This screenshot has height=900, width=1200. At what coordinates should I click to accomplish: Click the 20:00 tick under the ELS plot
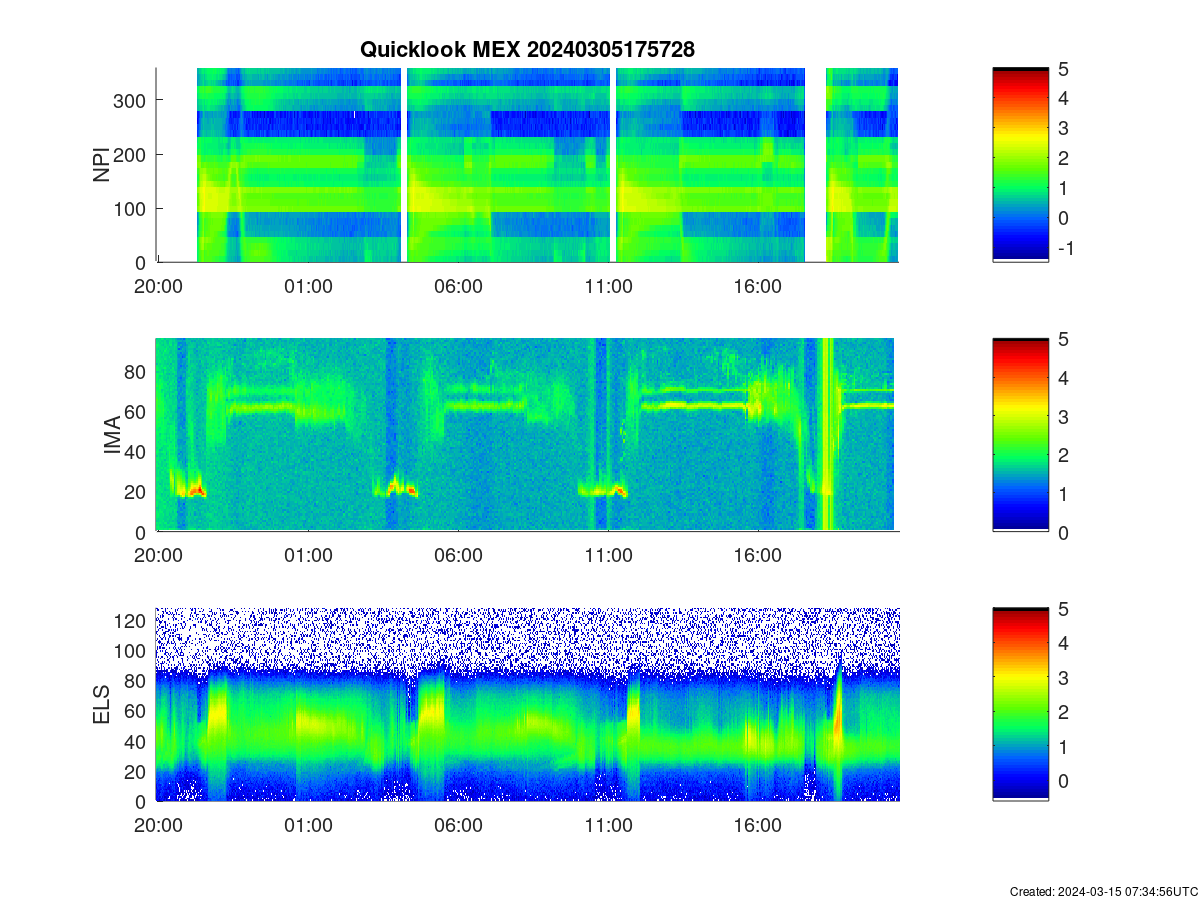pos(158,826)
